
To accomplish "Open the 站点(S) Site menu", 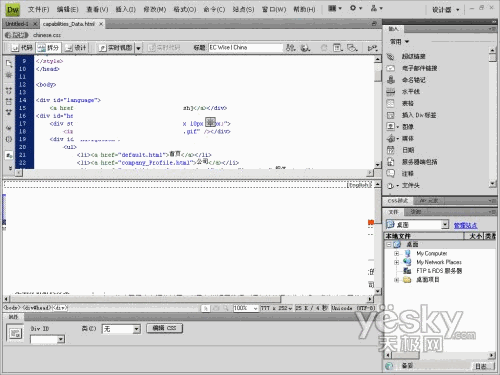I will (243, 9).
